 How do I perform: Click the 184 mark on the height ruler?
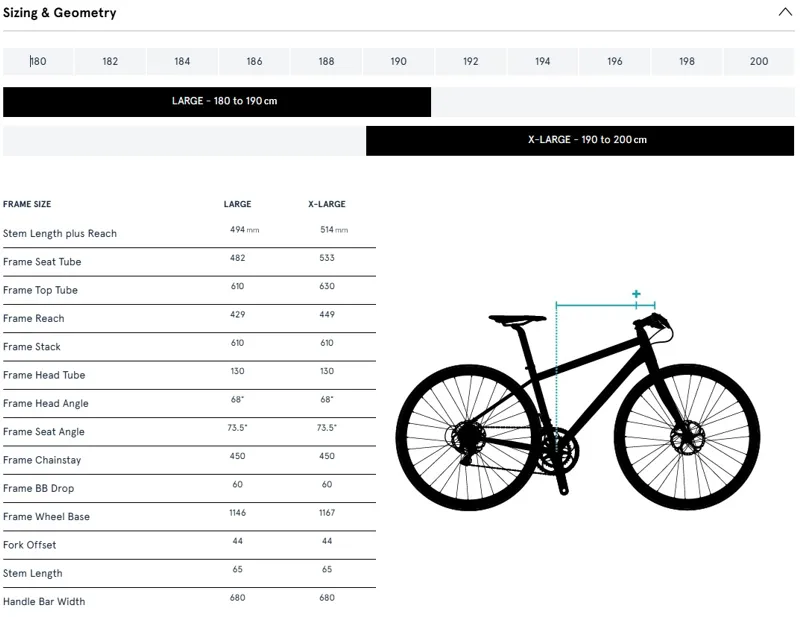(181, 61)
